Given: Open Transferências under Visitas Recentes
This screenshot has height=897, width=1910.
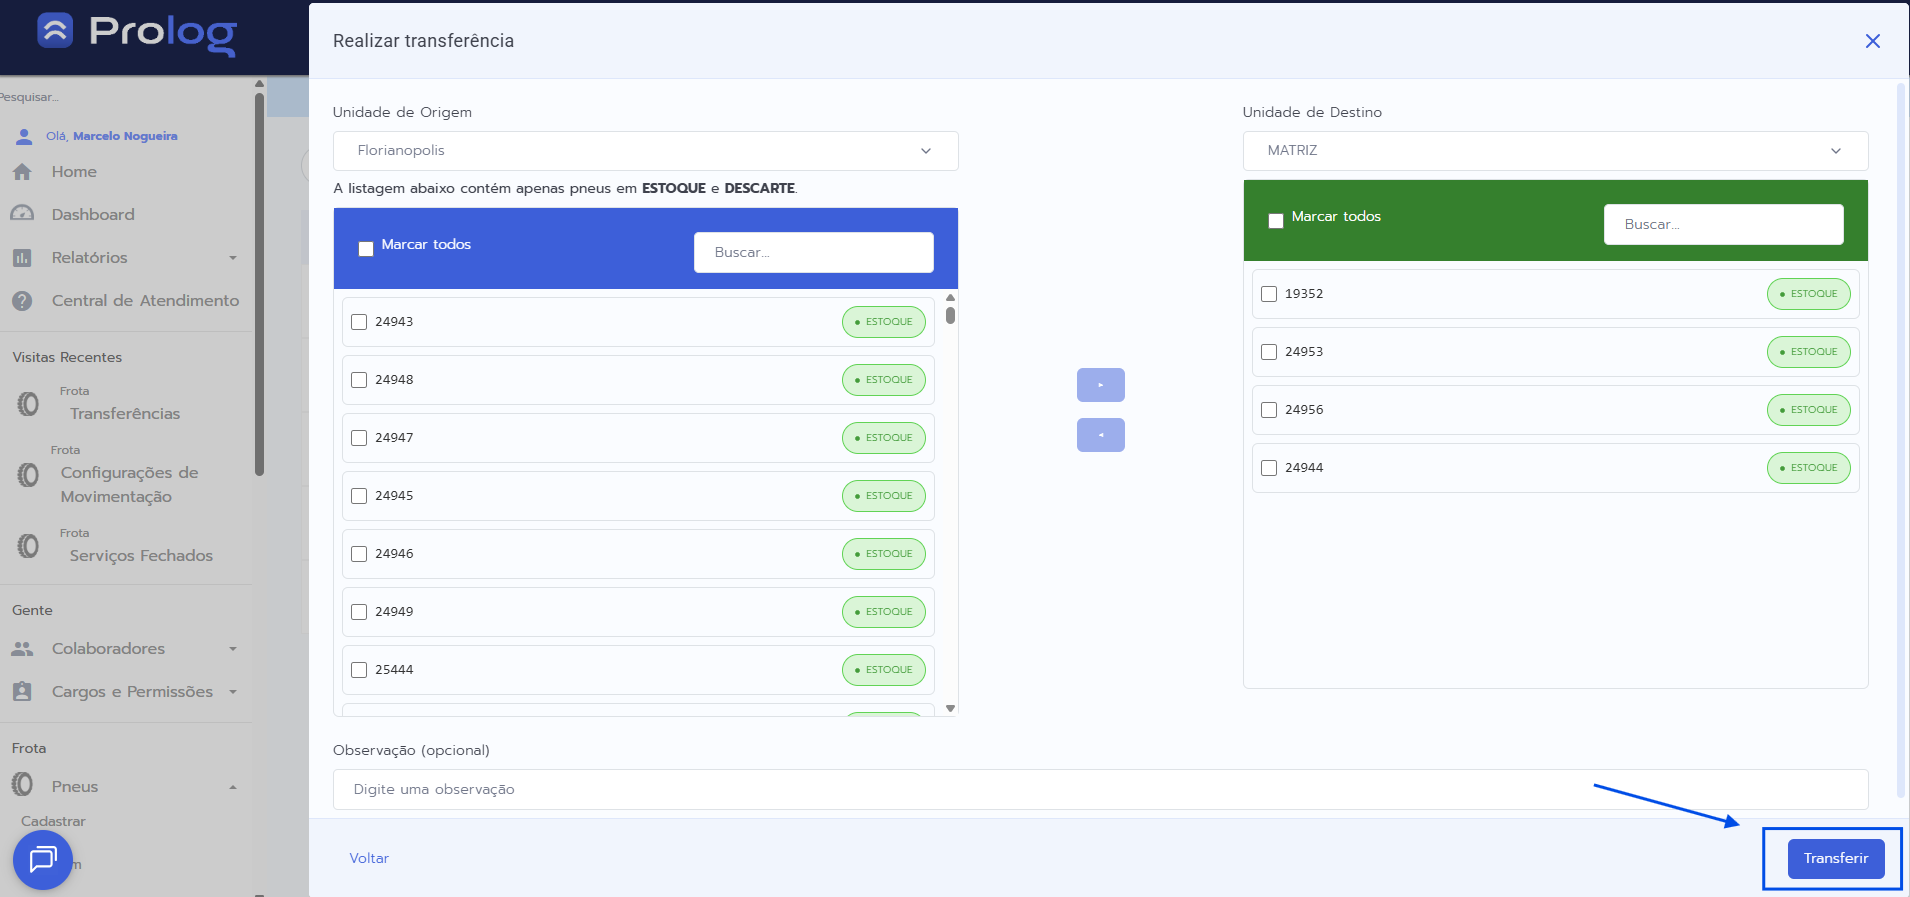Looking at the screenshot, I should click(125, 414).
